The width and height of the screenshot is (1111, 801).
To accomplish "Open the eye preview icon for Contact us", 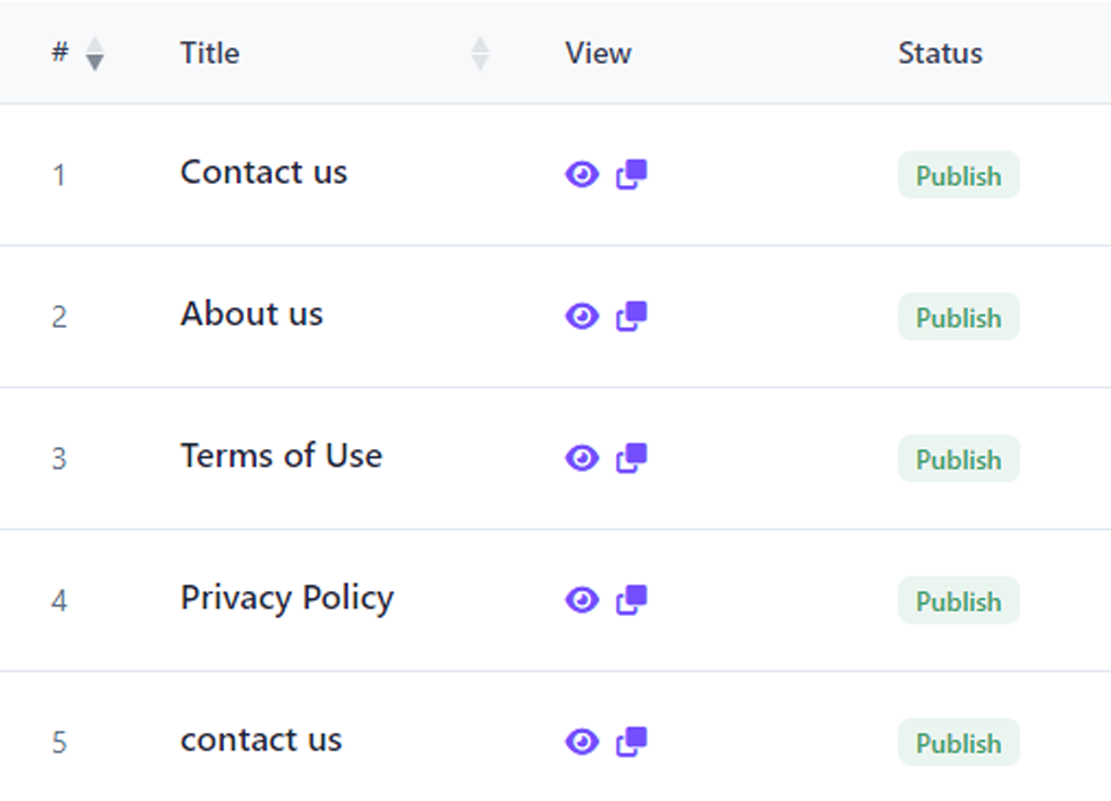I will (x=582, y=174).
